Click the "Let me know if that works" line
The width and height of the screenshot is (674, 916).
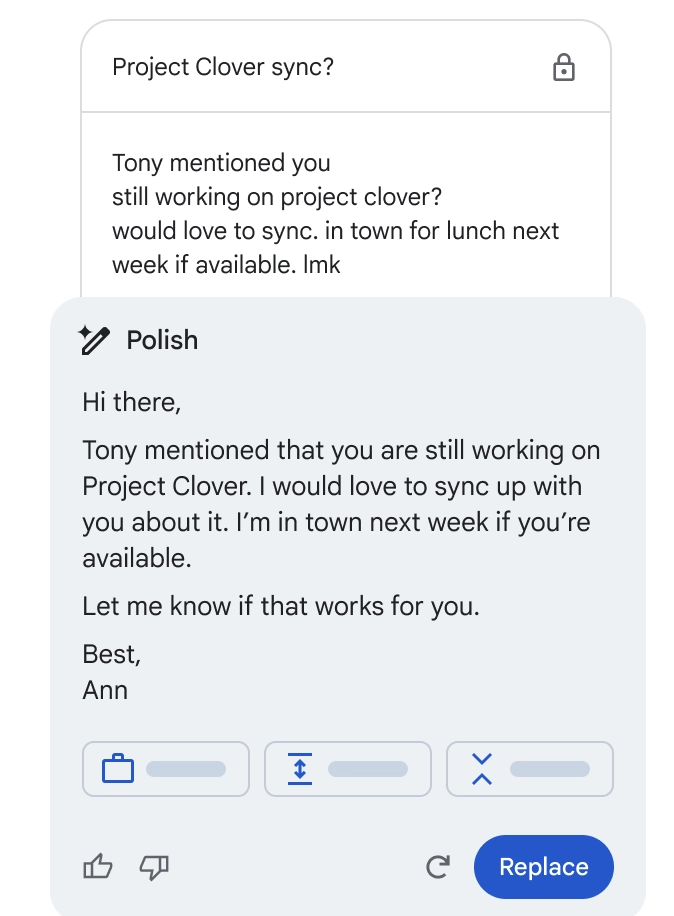click(x=281, y=606)
